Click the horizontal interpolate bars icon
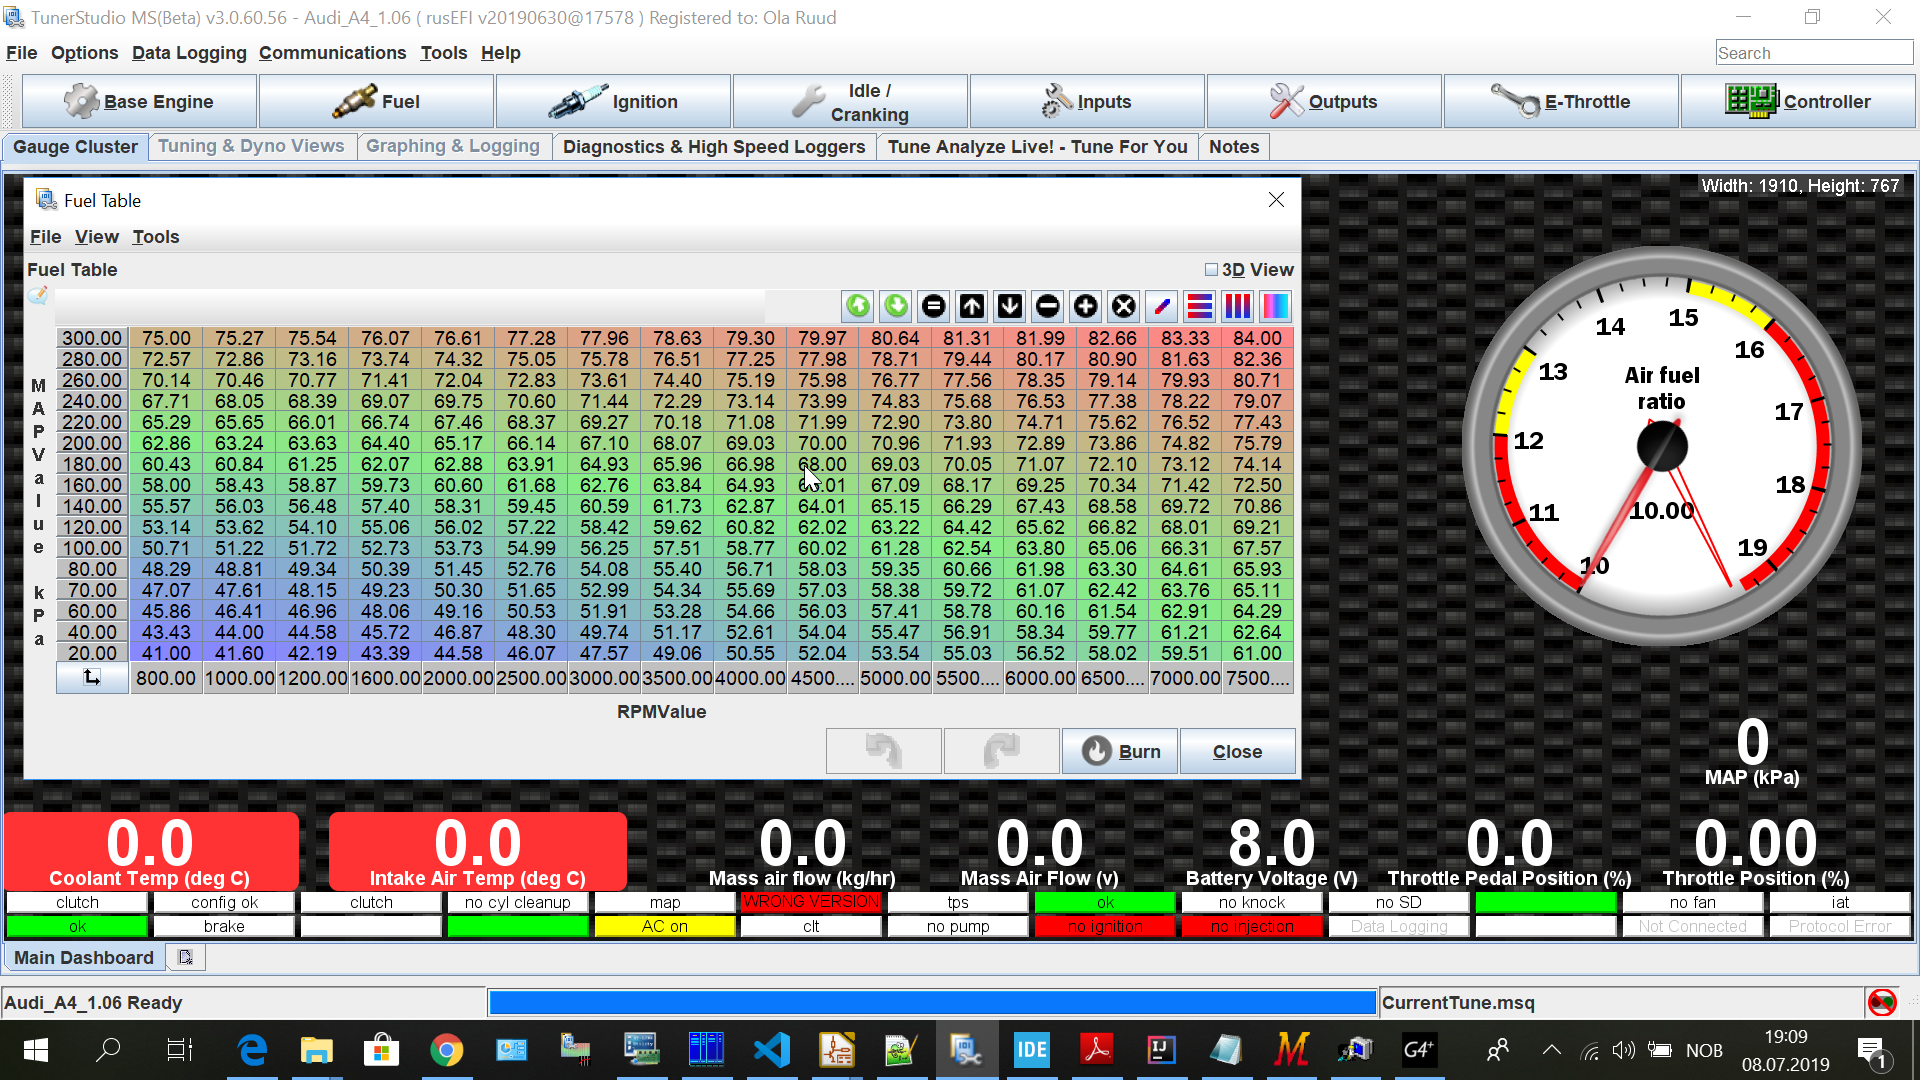The image size is (1920, 1080). tap(1200, 306)
